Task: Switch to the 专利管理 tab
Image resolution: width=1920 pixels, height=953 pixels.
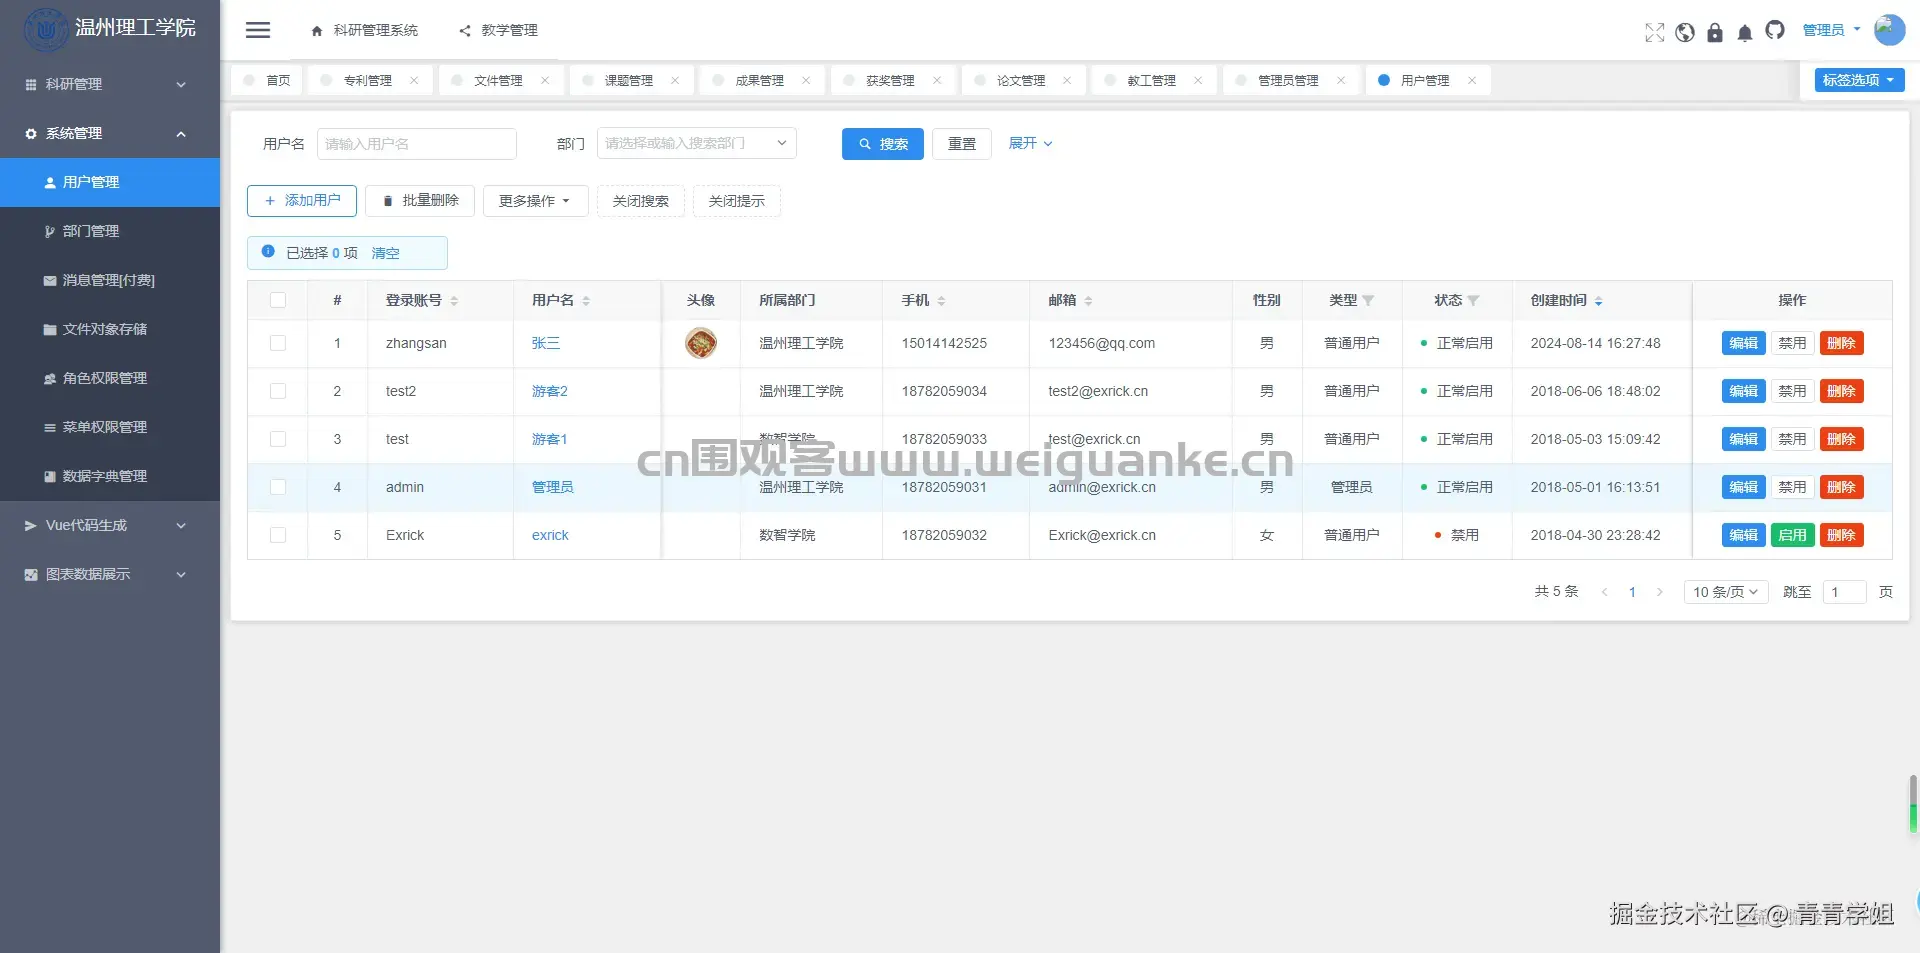Action: point(368,80)
